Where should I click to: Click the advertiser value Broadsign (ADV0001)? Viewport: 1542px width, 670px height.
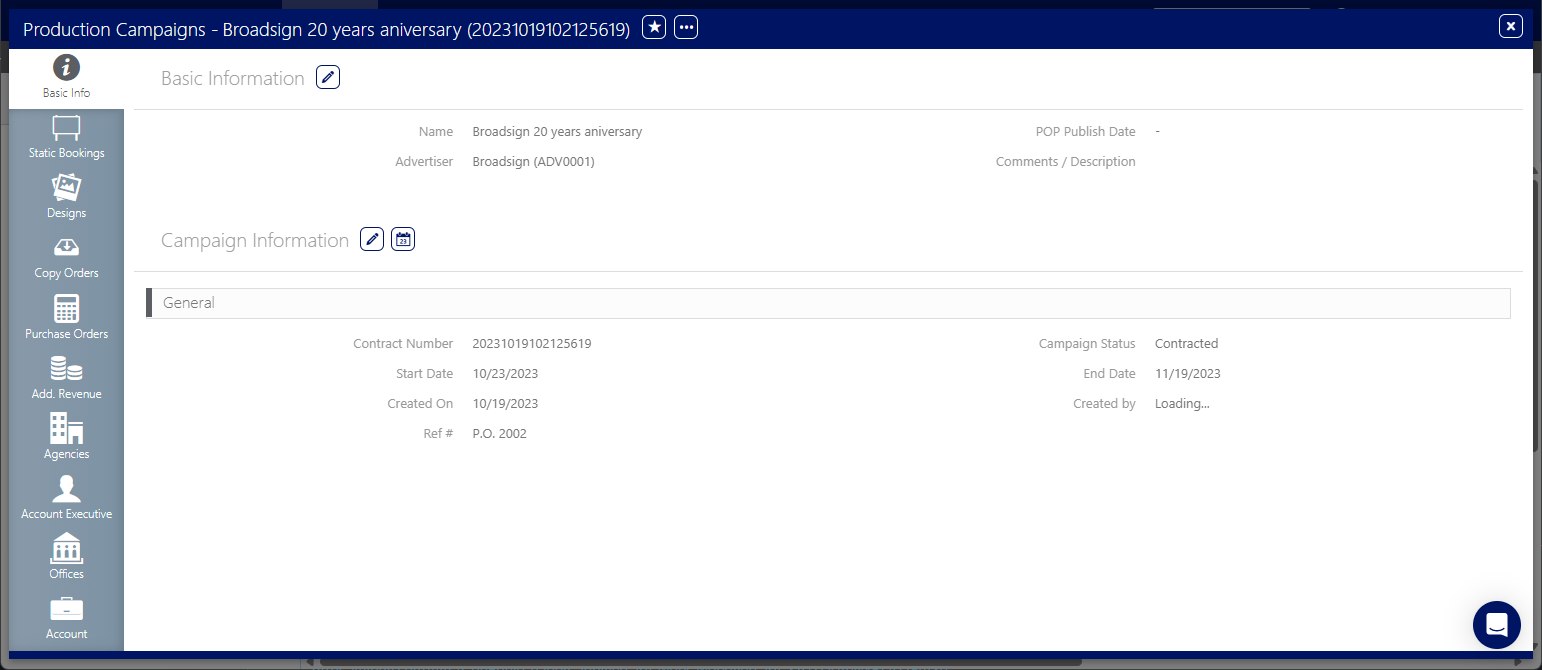[533, 162]
